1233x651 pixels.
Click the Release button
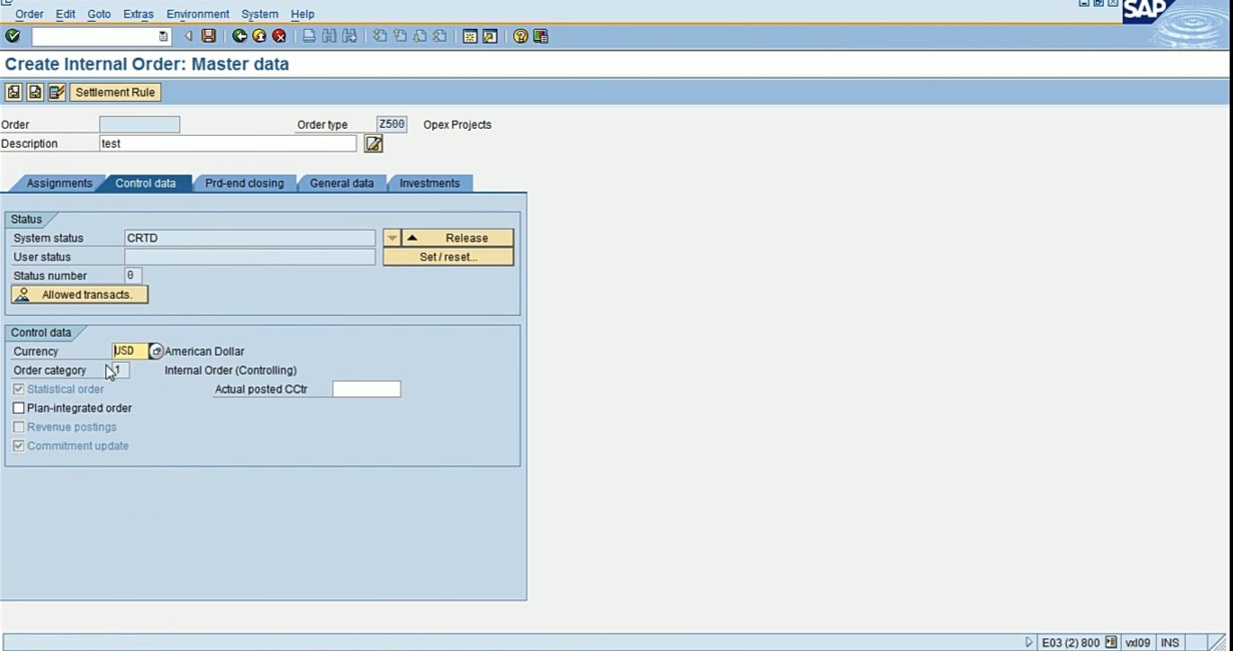pos(457,238)
